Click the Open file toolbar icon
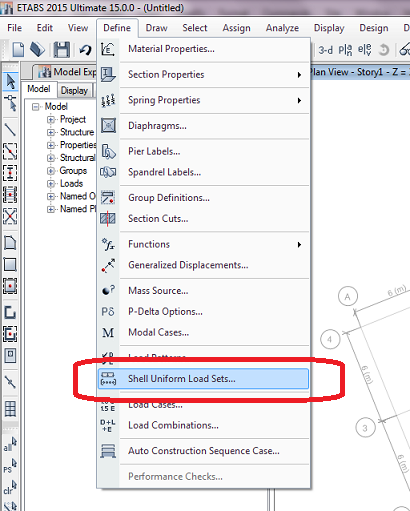The image size is (410, 511). [x=37, y=49]
